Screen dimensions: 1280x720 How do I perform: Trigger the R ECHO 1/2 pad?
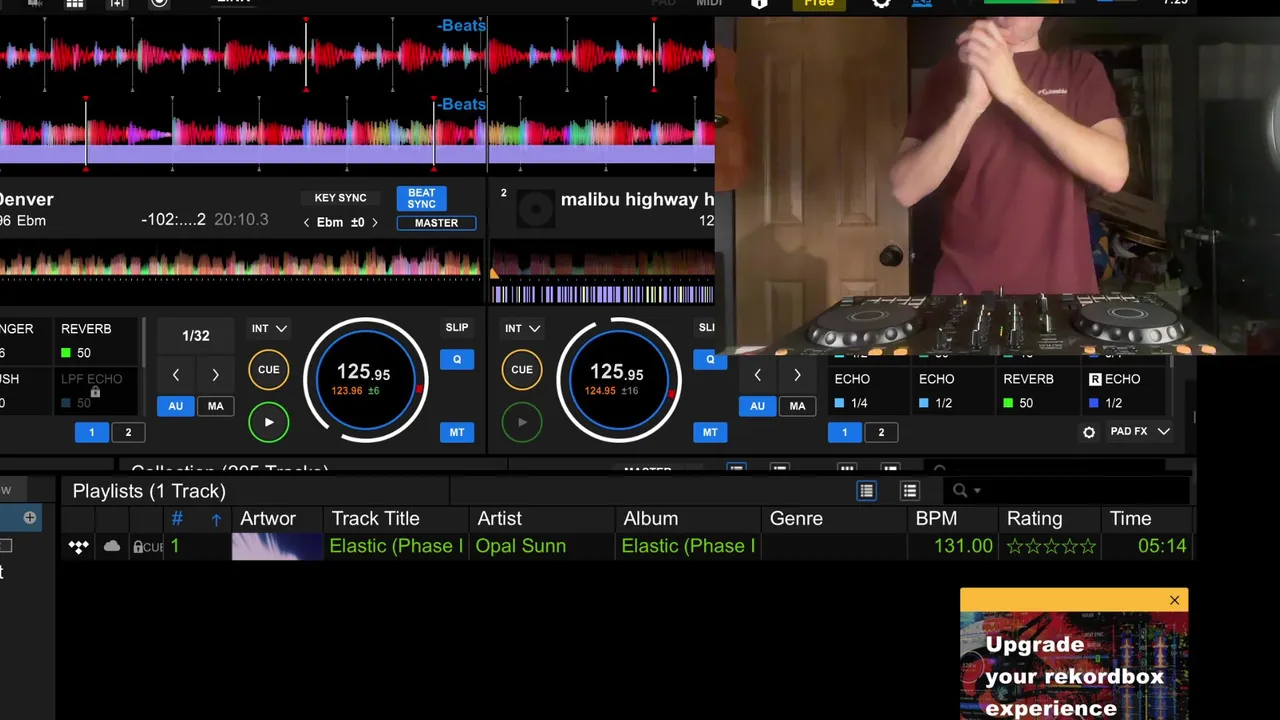pos(1122,390)
